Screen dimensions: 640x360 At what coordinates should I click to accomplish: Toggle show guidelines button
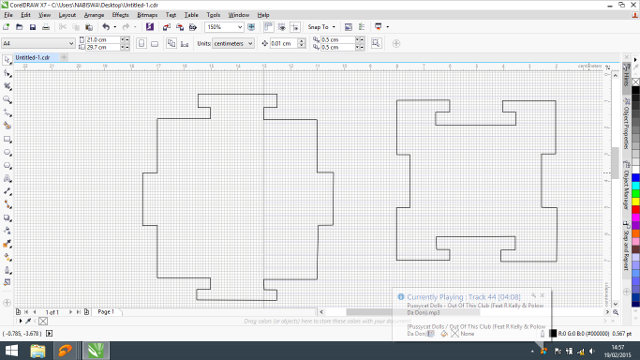tap(295, 27)
